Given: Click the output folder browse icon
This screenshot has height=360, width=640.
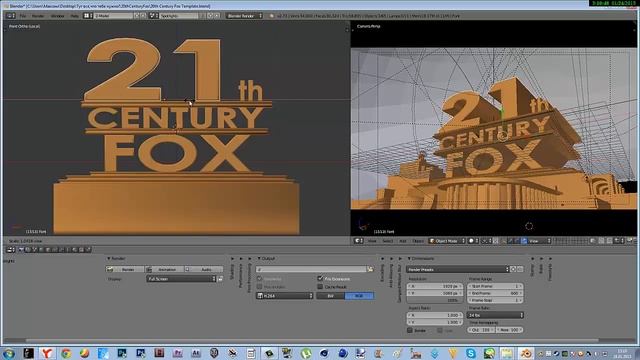Looking at the screenshot, I should [x=370, y=269].
